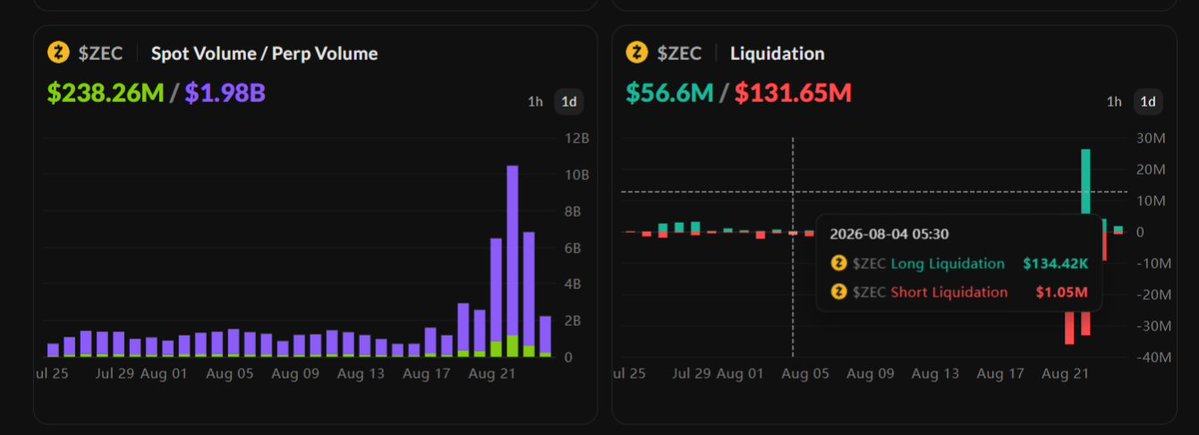The image size is (1199, 435).
Task: Click the 30M axis label on liquidation chart
Action: [1150, 138]
